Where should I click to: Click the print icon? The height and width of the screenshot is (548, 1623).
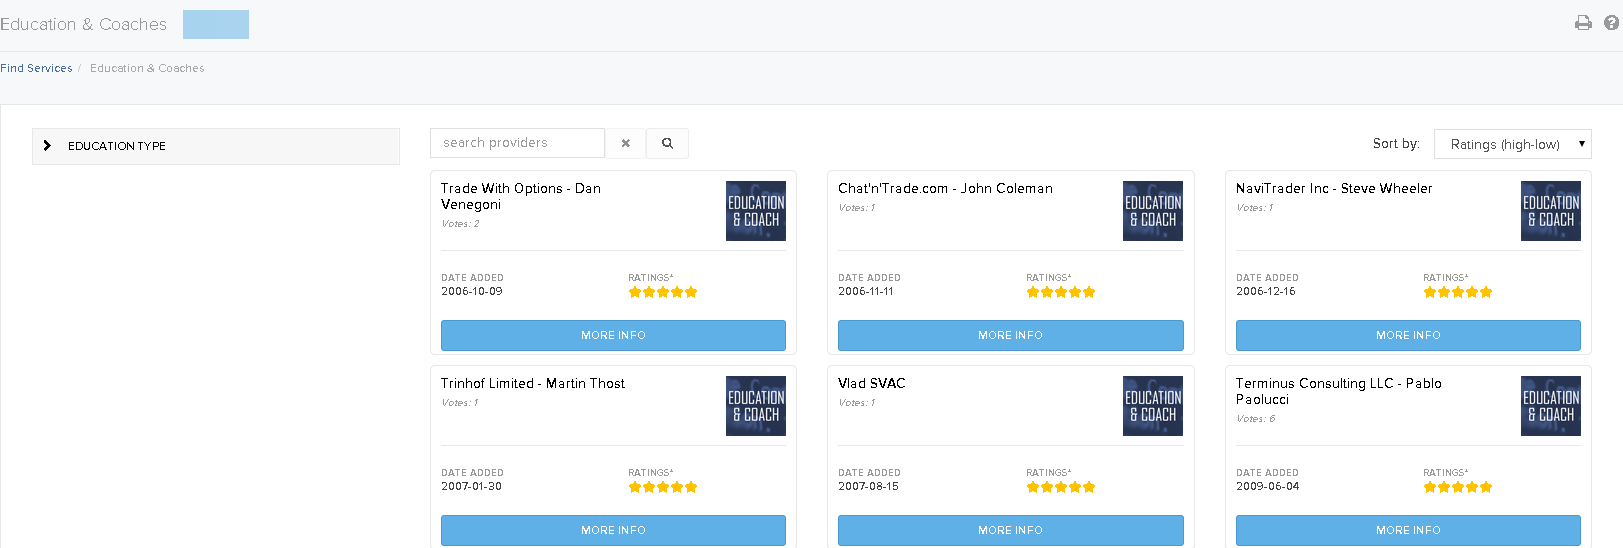coord(1583,23)
